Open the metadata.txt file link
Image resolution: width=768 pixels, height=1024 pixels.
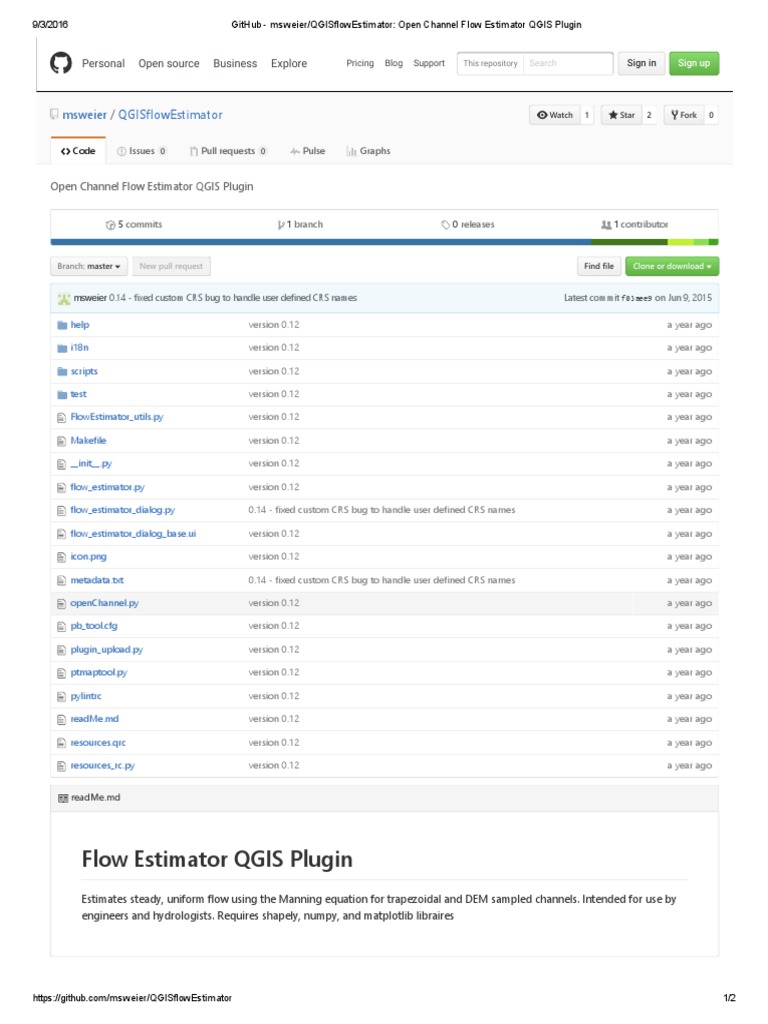pyautogui.click(x=97, y=580)
